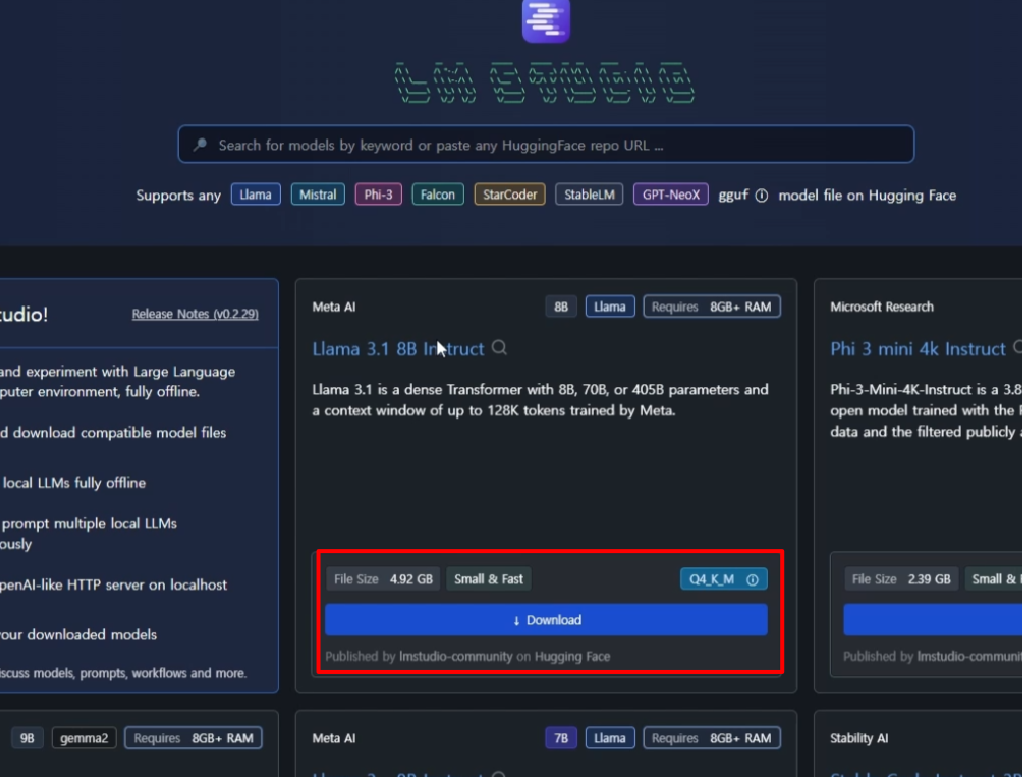Choose the StableLM tag

tap(589, 194)
